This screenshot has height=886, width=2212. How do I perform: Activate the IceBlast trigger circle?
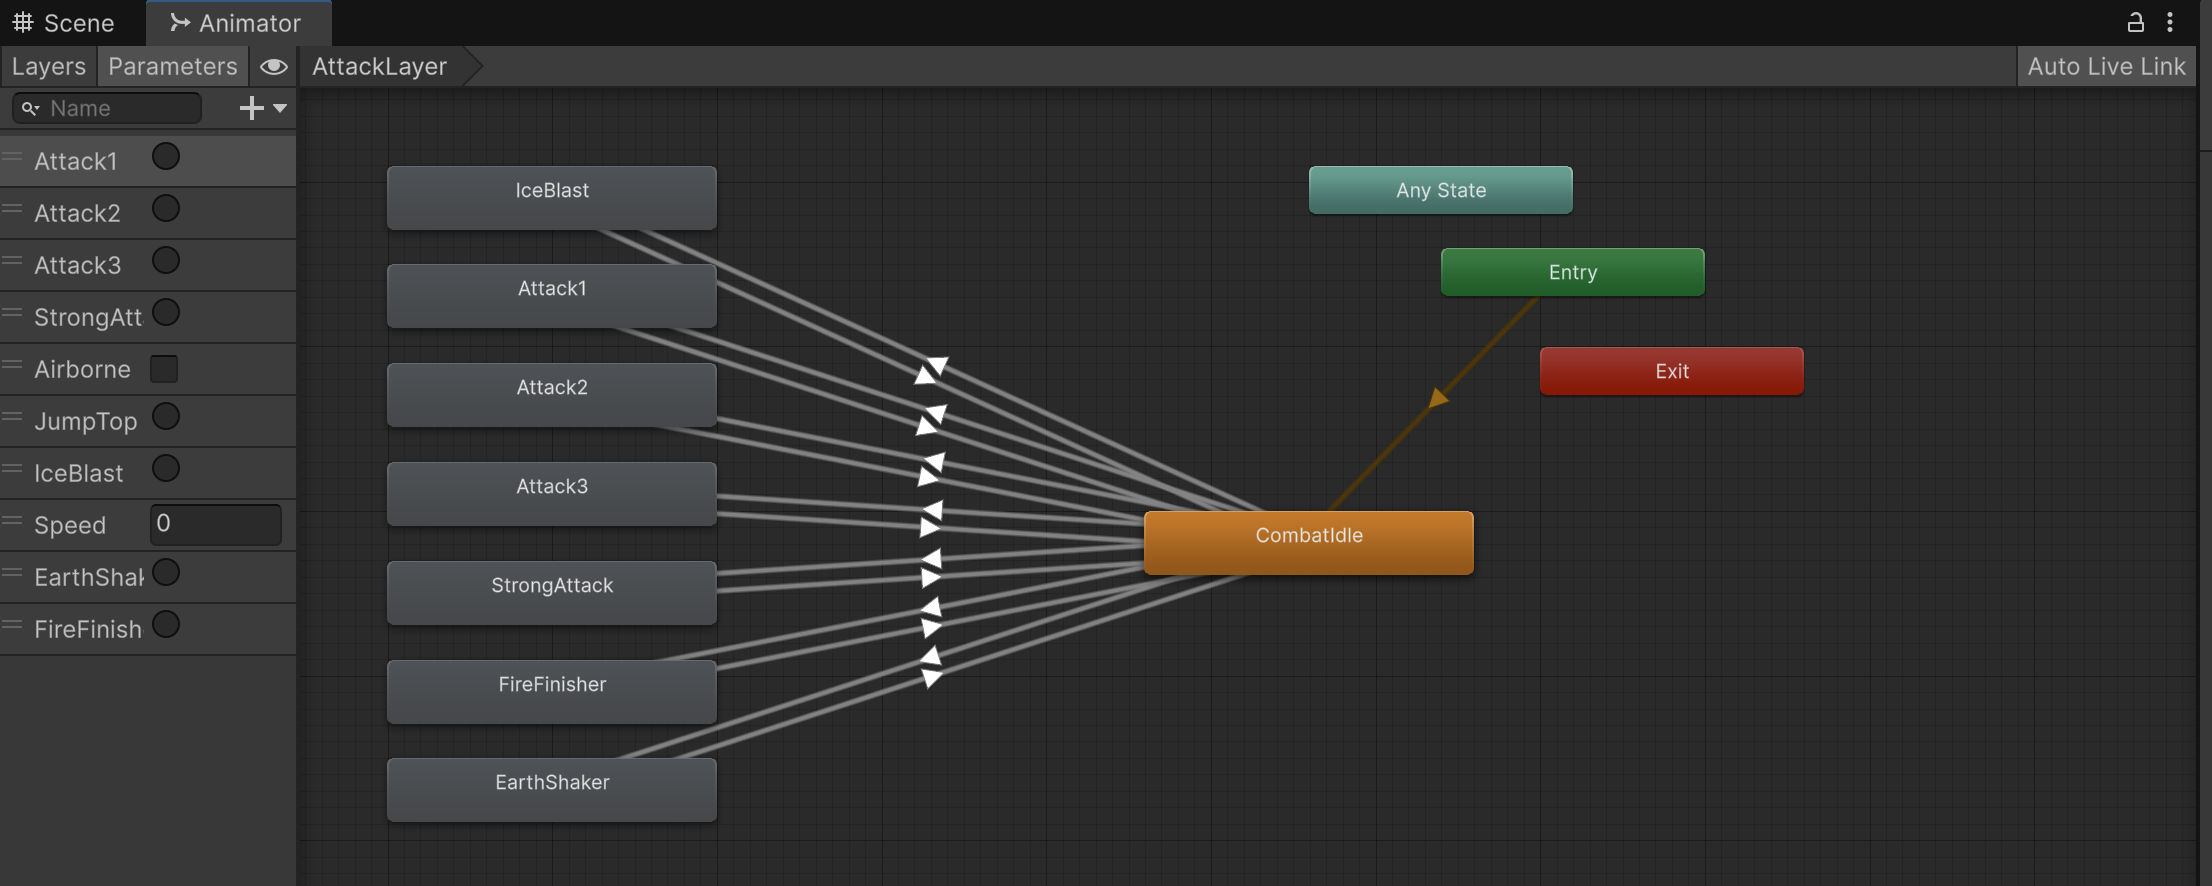(x=166, y=469)
